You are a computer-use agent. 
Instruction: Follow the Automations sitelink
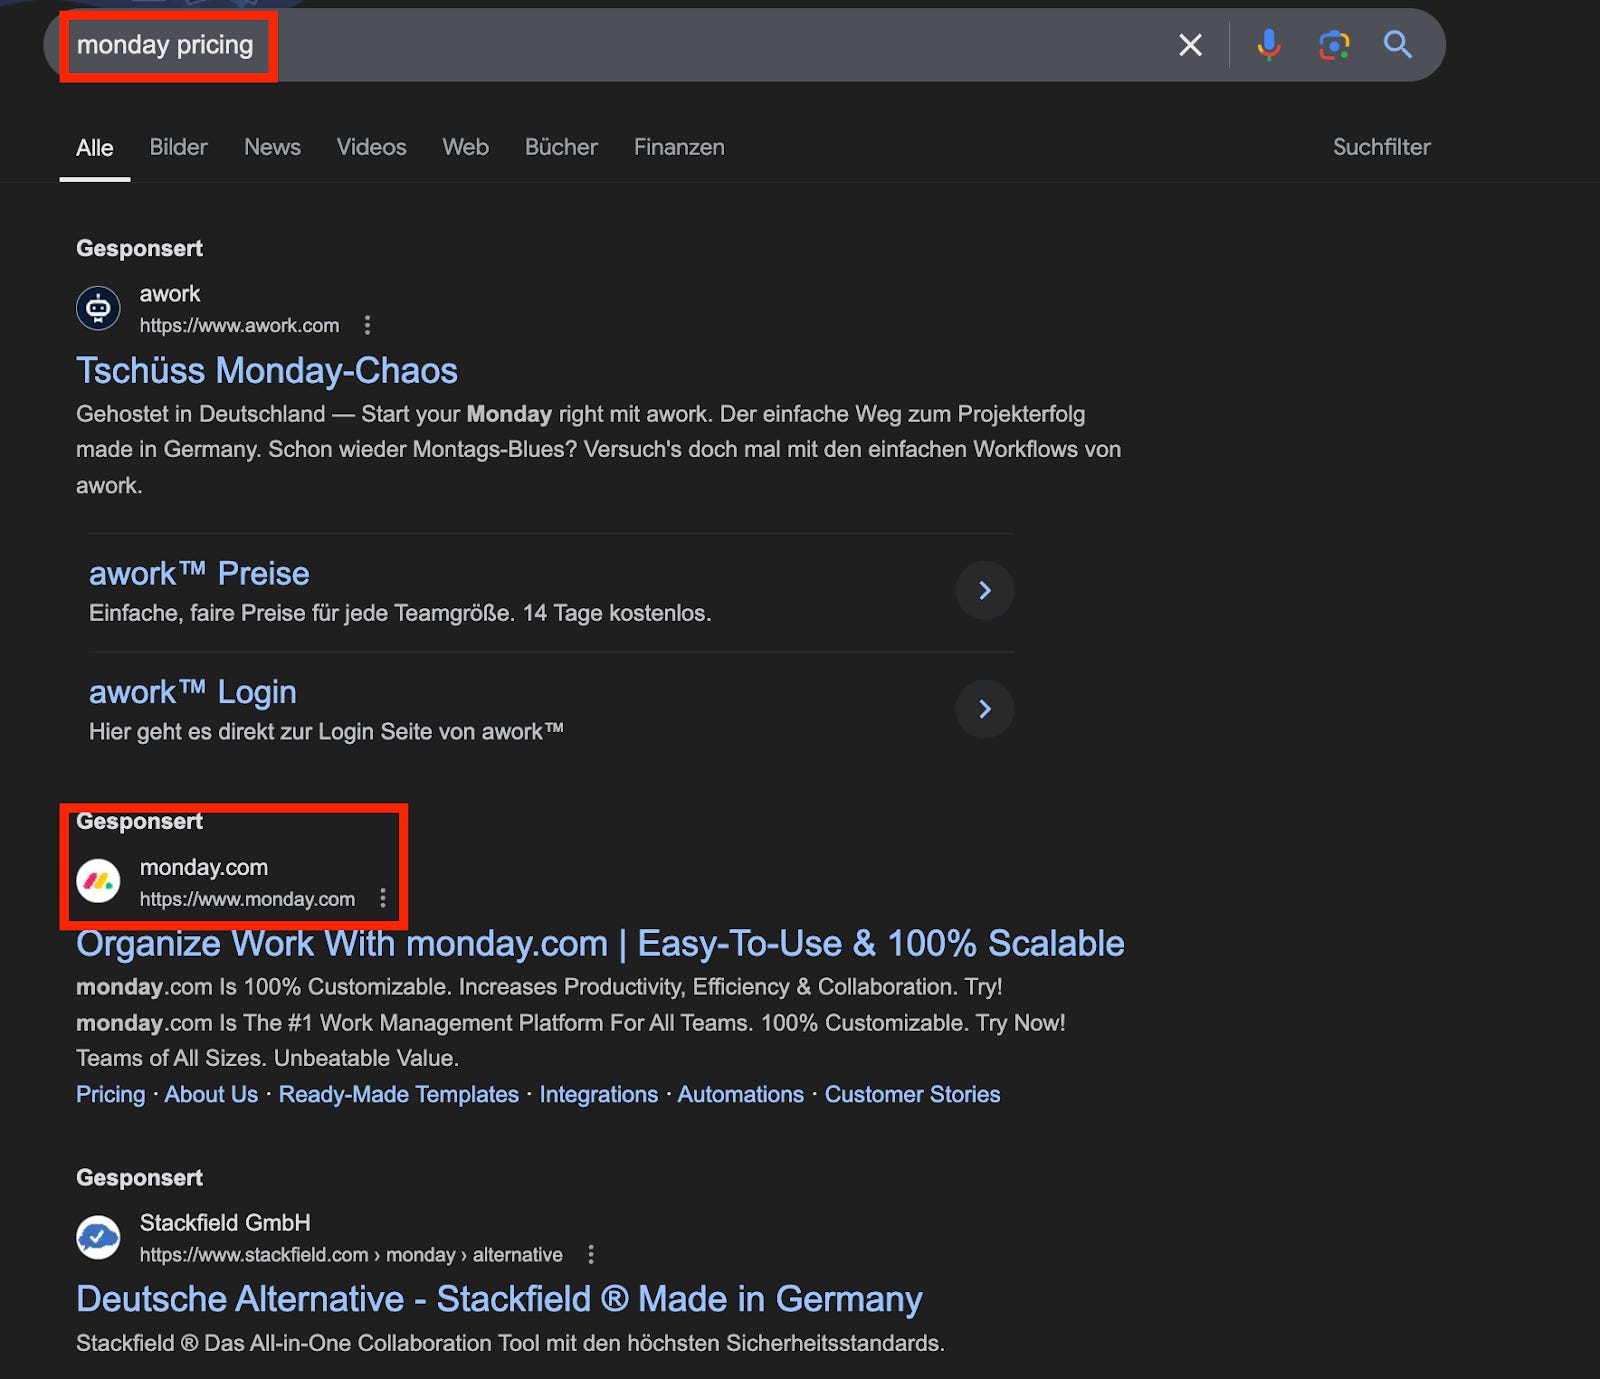[741, 1094]
